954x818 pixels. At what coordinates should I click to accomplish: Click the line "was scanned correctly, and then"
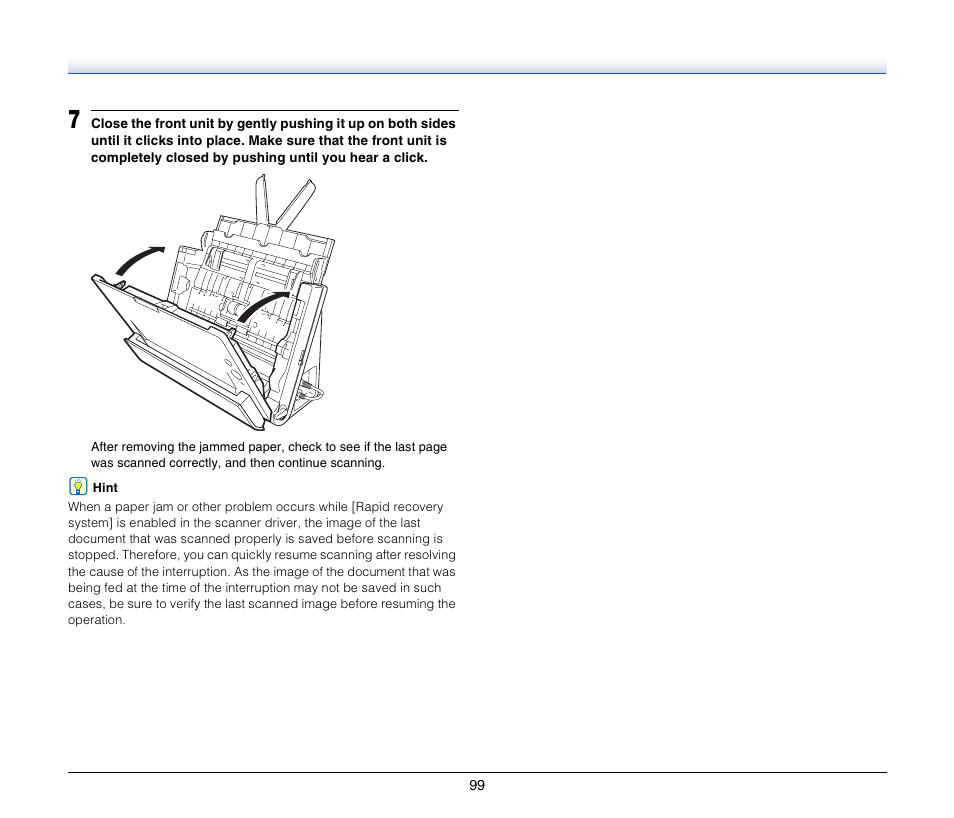click(238, 463)
